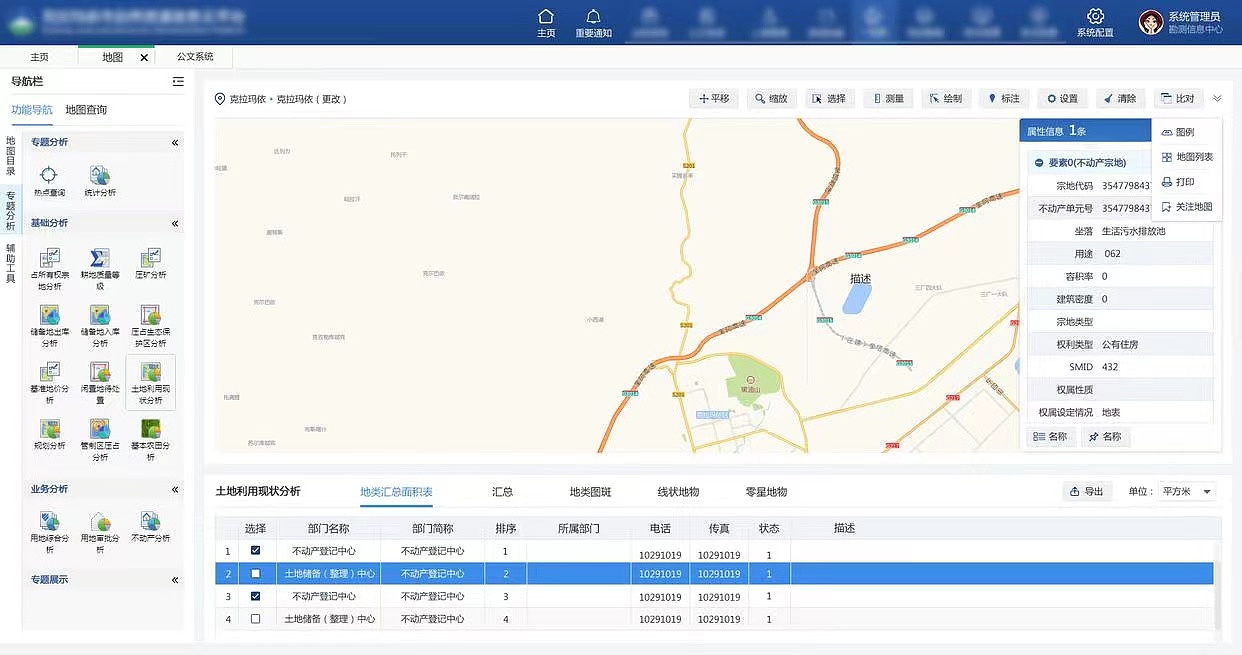The height and width of the screenshot is (655, 1242).
Task: Activate the 测量 (Measure) tool
Action: coord(887,98)
